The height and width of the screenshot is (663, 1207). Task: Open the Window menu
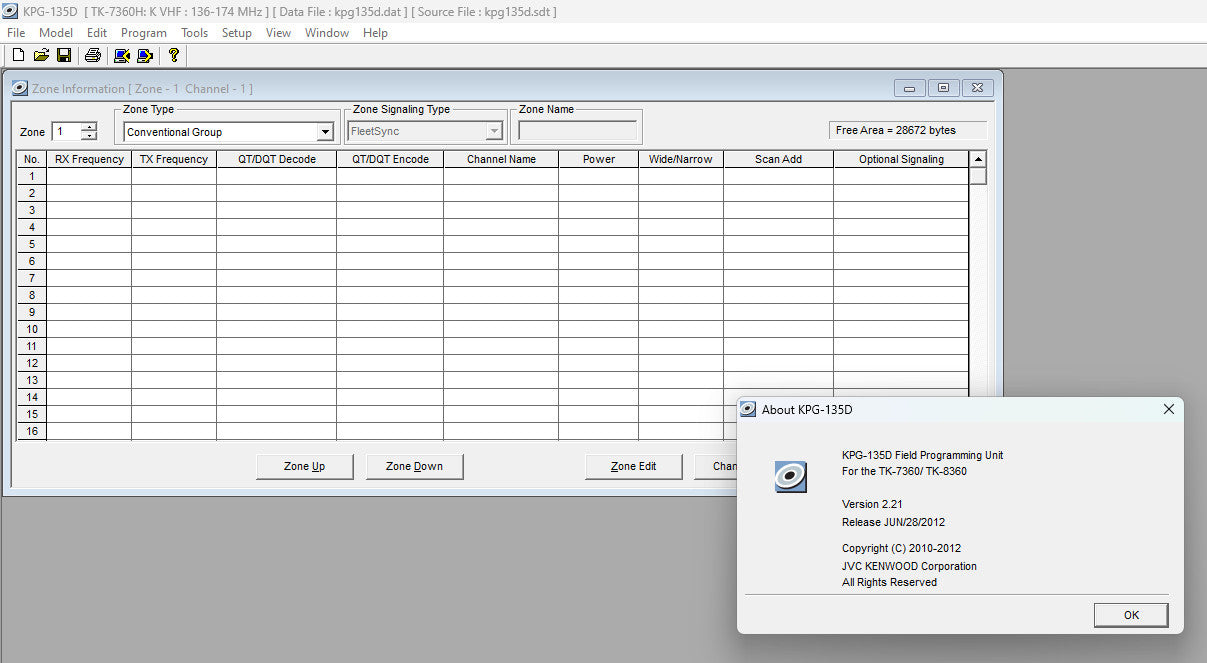(x=327, y=33)
